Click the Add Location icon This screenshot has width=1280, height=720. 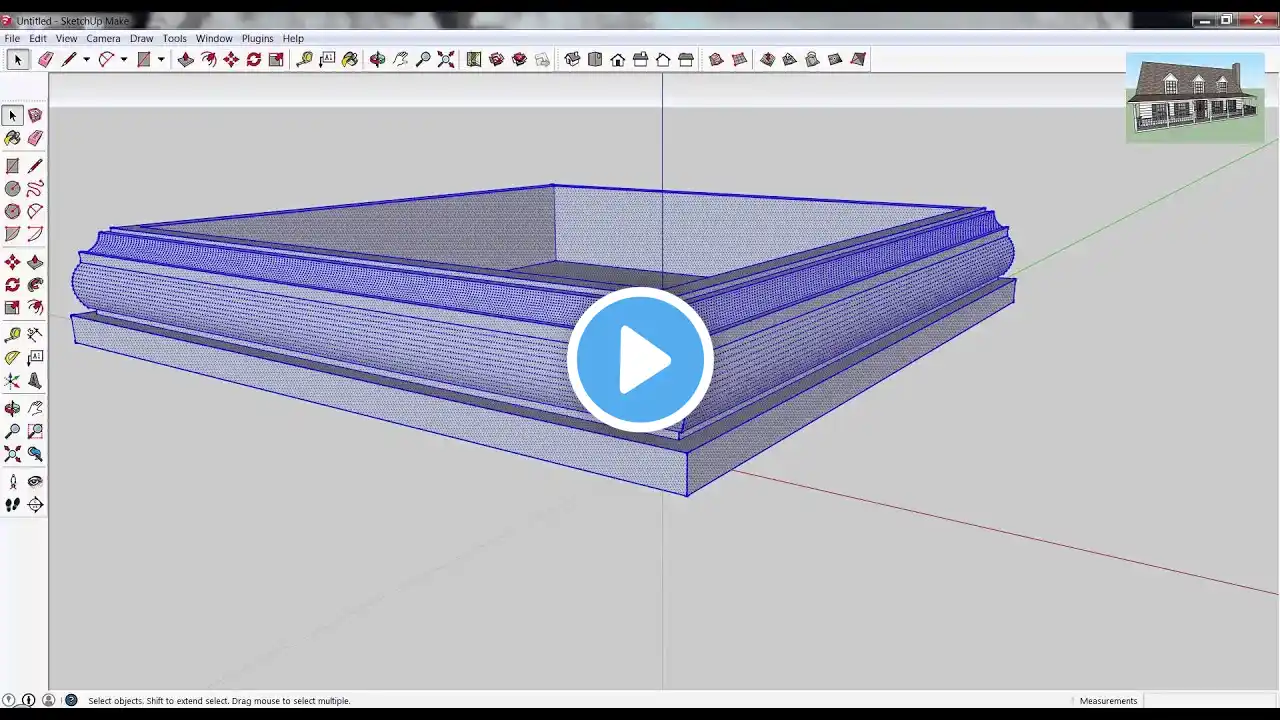(x=474, y=60)
